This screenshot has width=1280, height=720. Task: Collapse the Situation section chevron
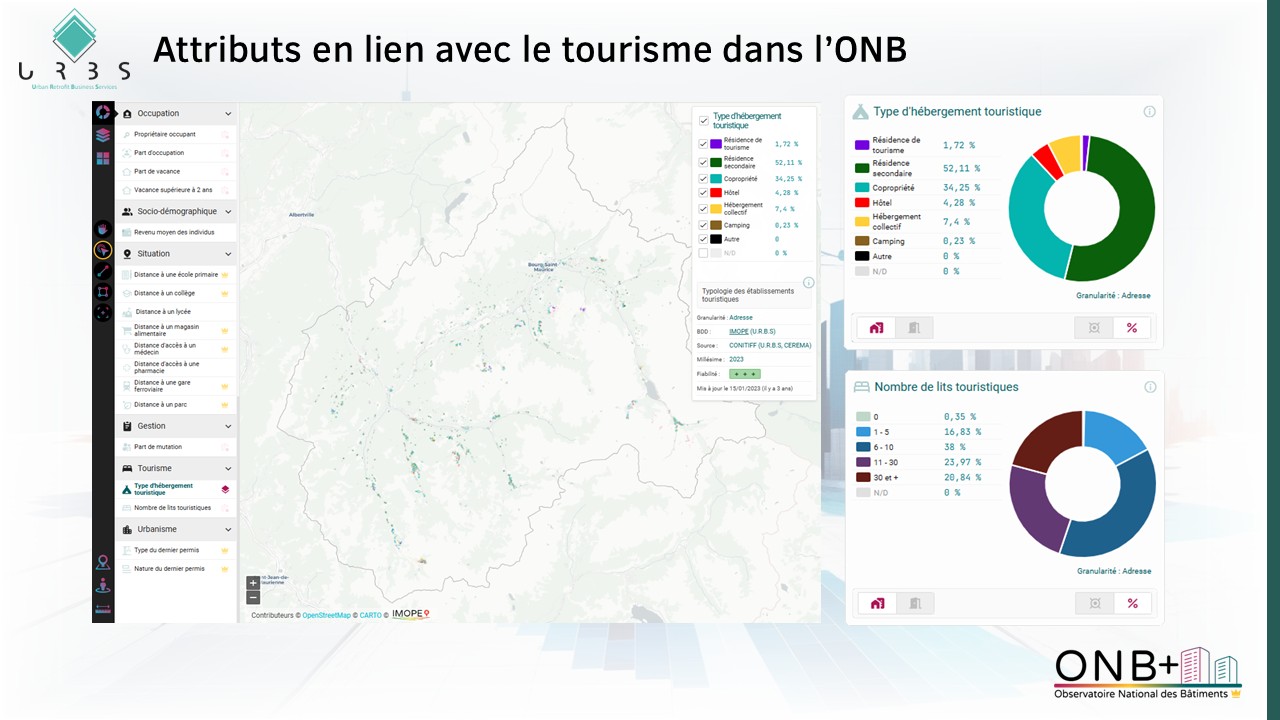(x=228, y=254)
